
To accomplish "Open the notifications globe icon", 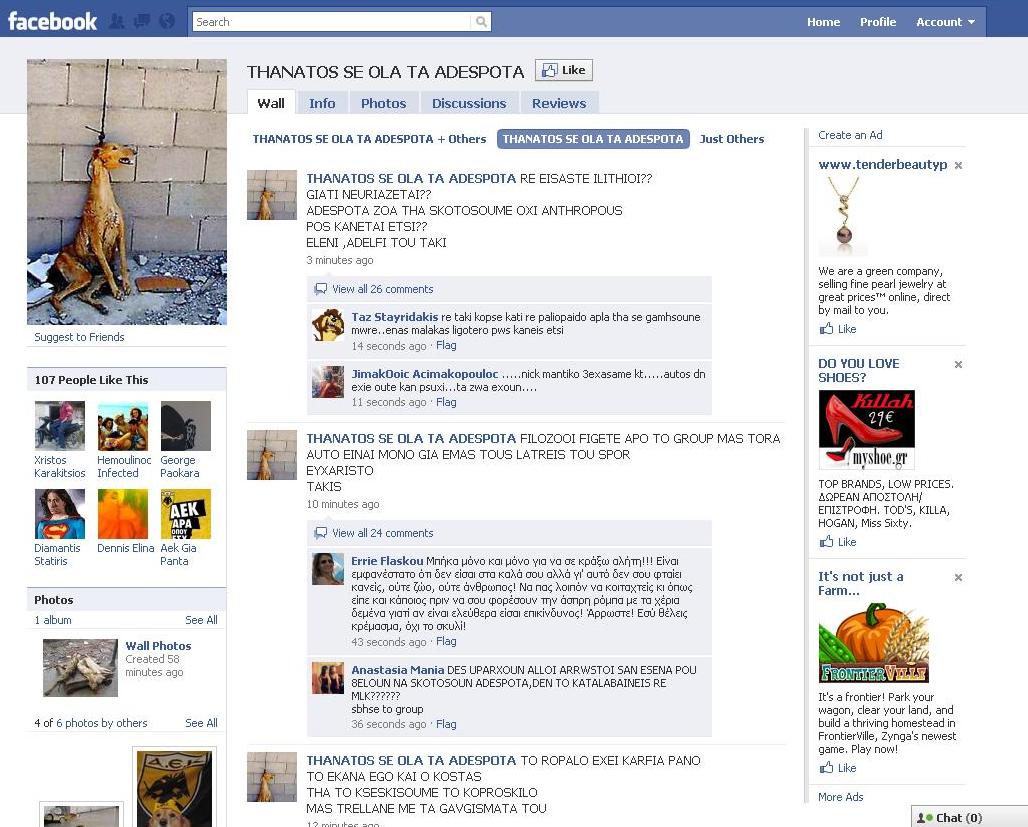I will [166, 21].
